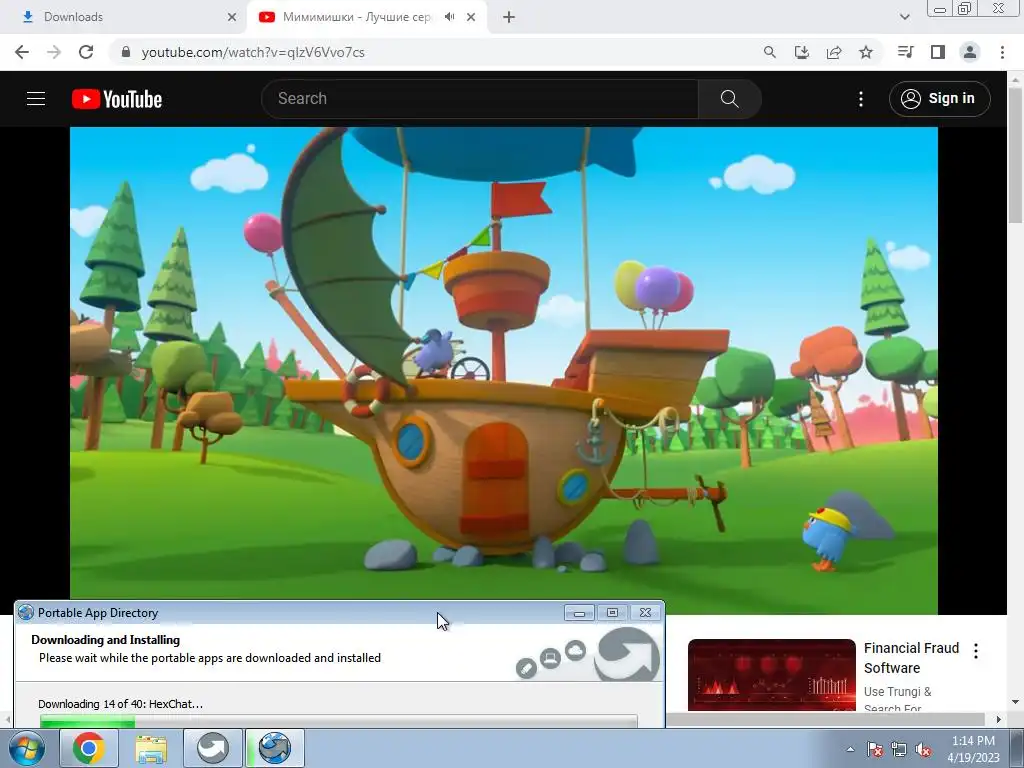Click Chrome in the taskbar

click(x=89, y=748)
